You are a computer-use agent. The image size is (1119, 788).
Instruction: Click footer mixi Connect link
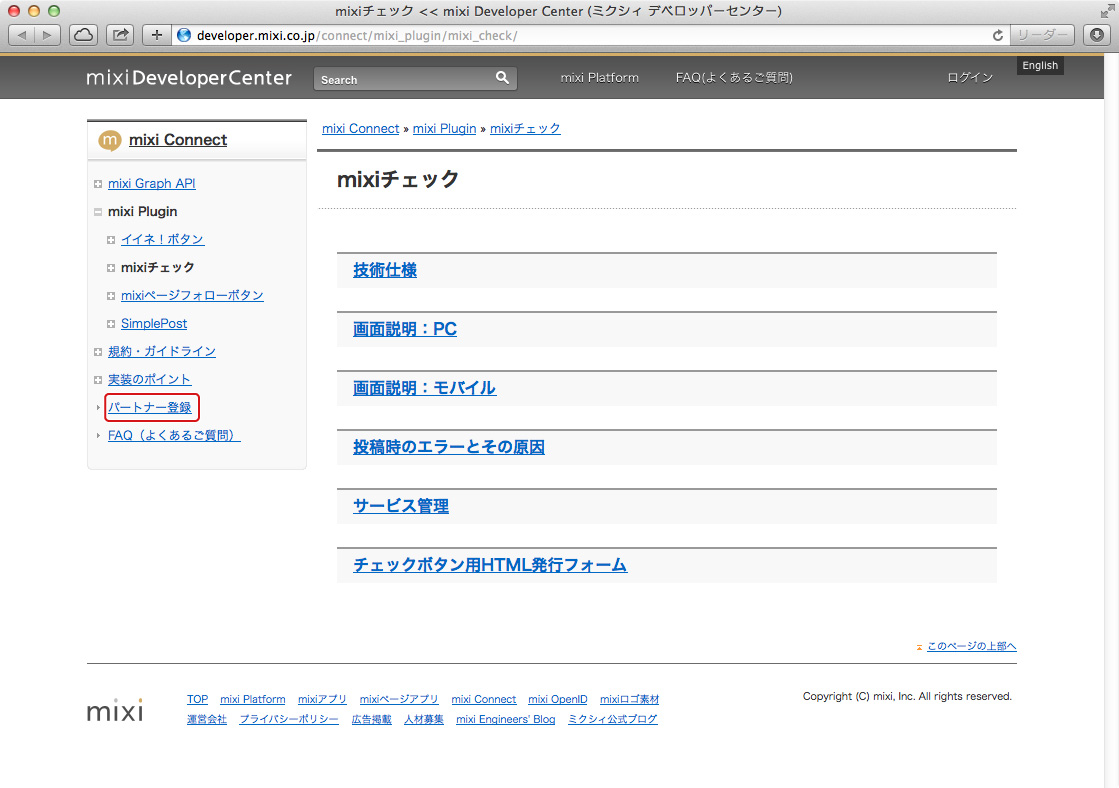click(x=484, y=699)
